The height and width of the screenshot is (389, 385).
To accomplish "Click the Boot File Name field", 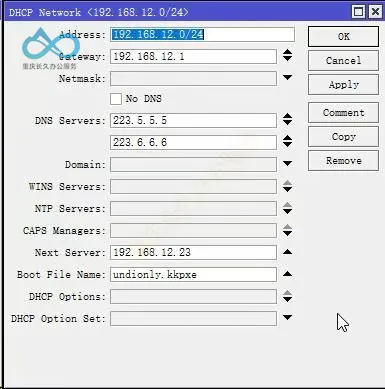I will (x=193, y=274).
